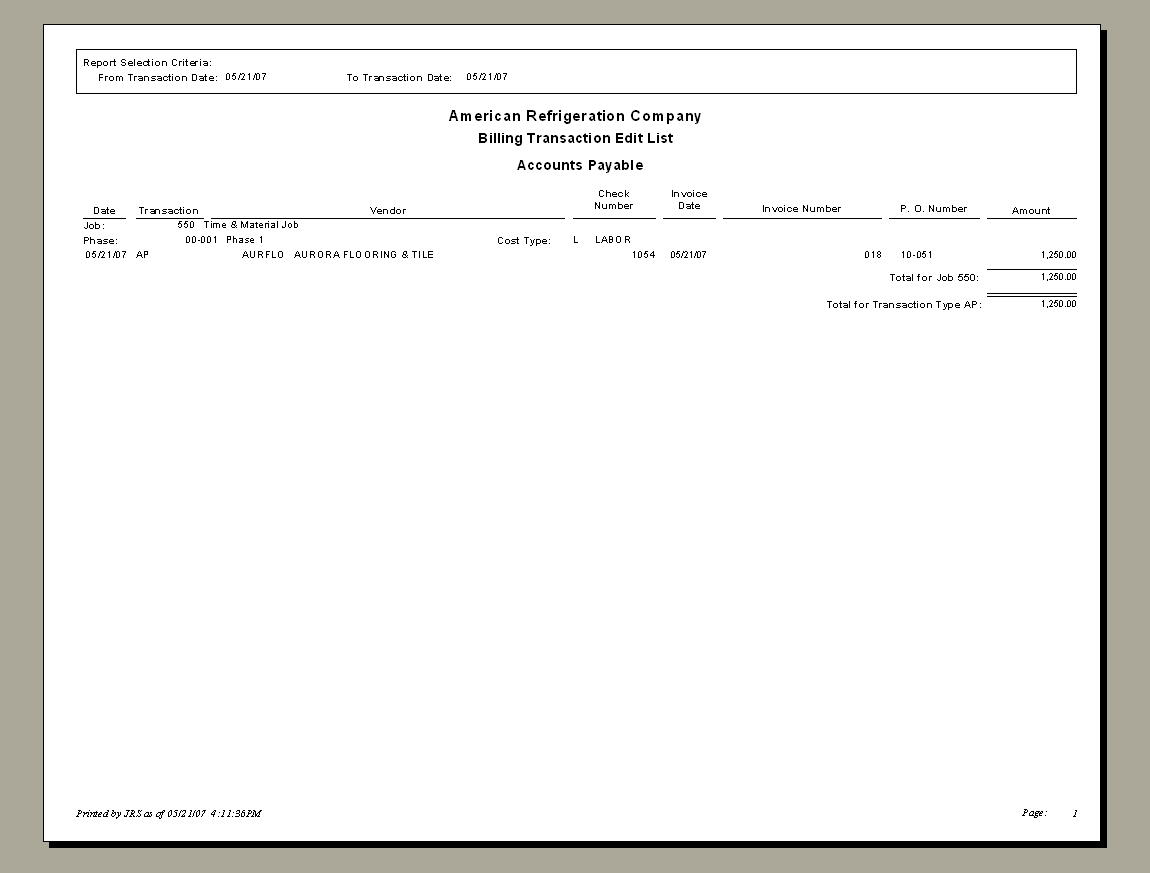1150x873 pixels.
Task: Click the invoice date 05/21/07 cell
Action: coord(689,255)
